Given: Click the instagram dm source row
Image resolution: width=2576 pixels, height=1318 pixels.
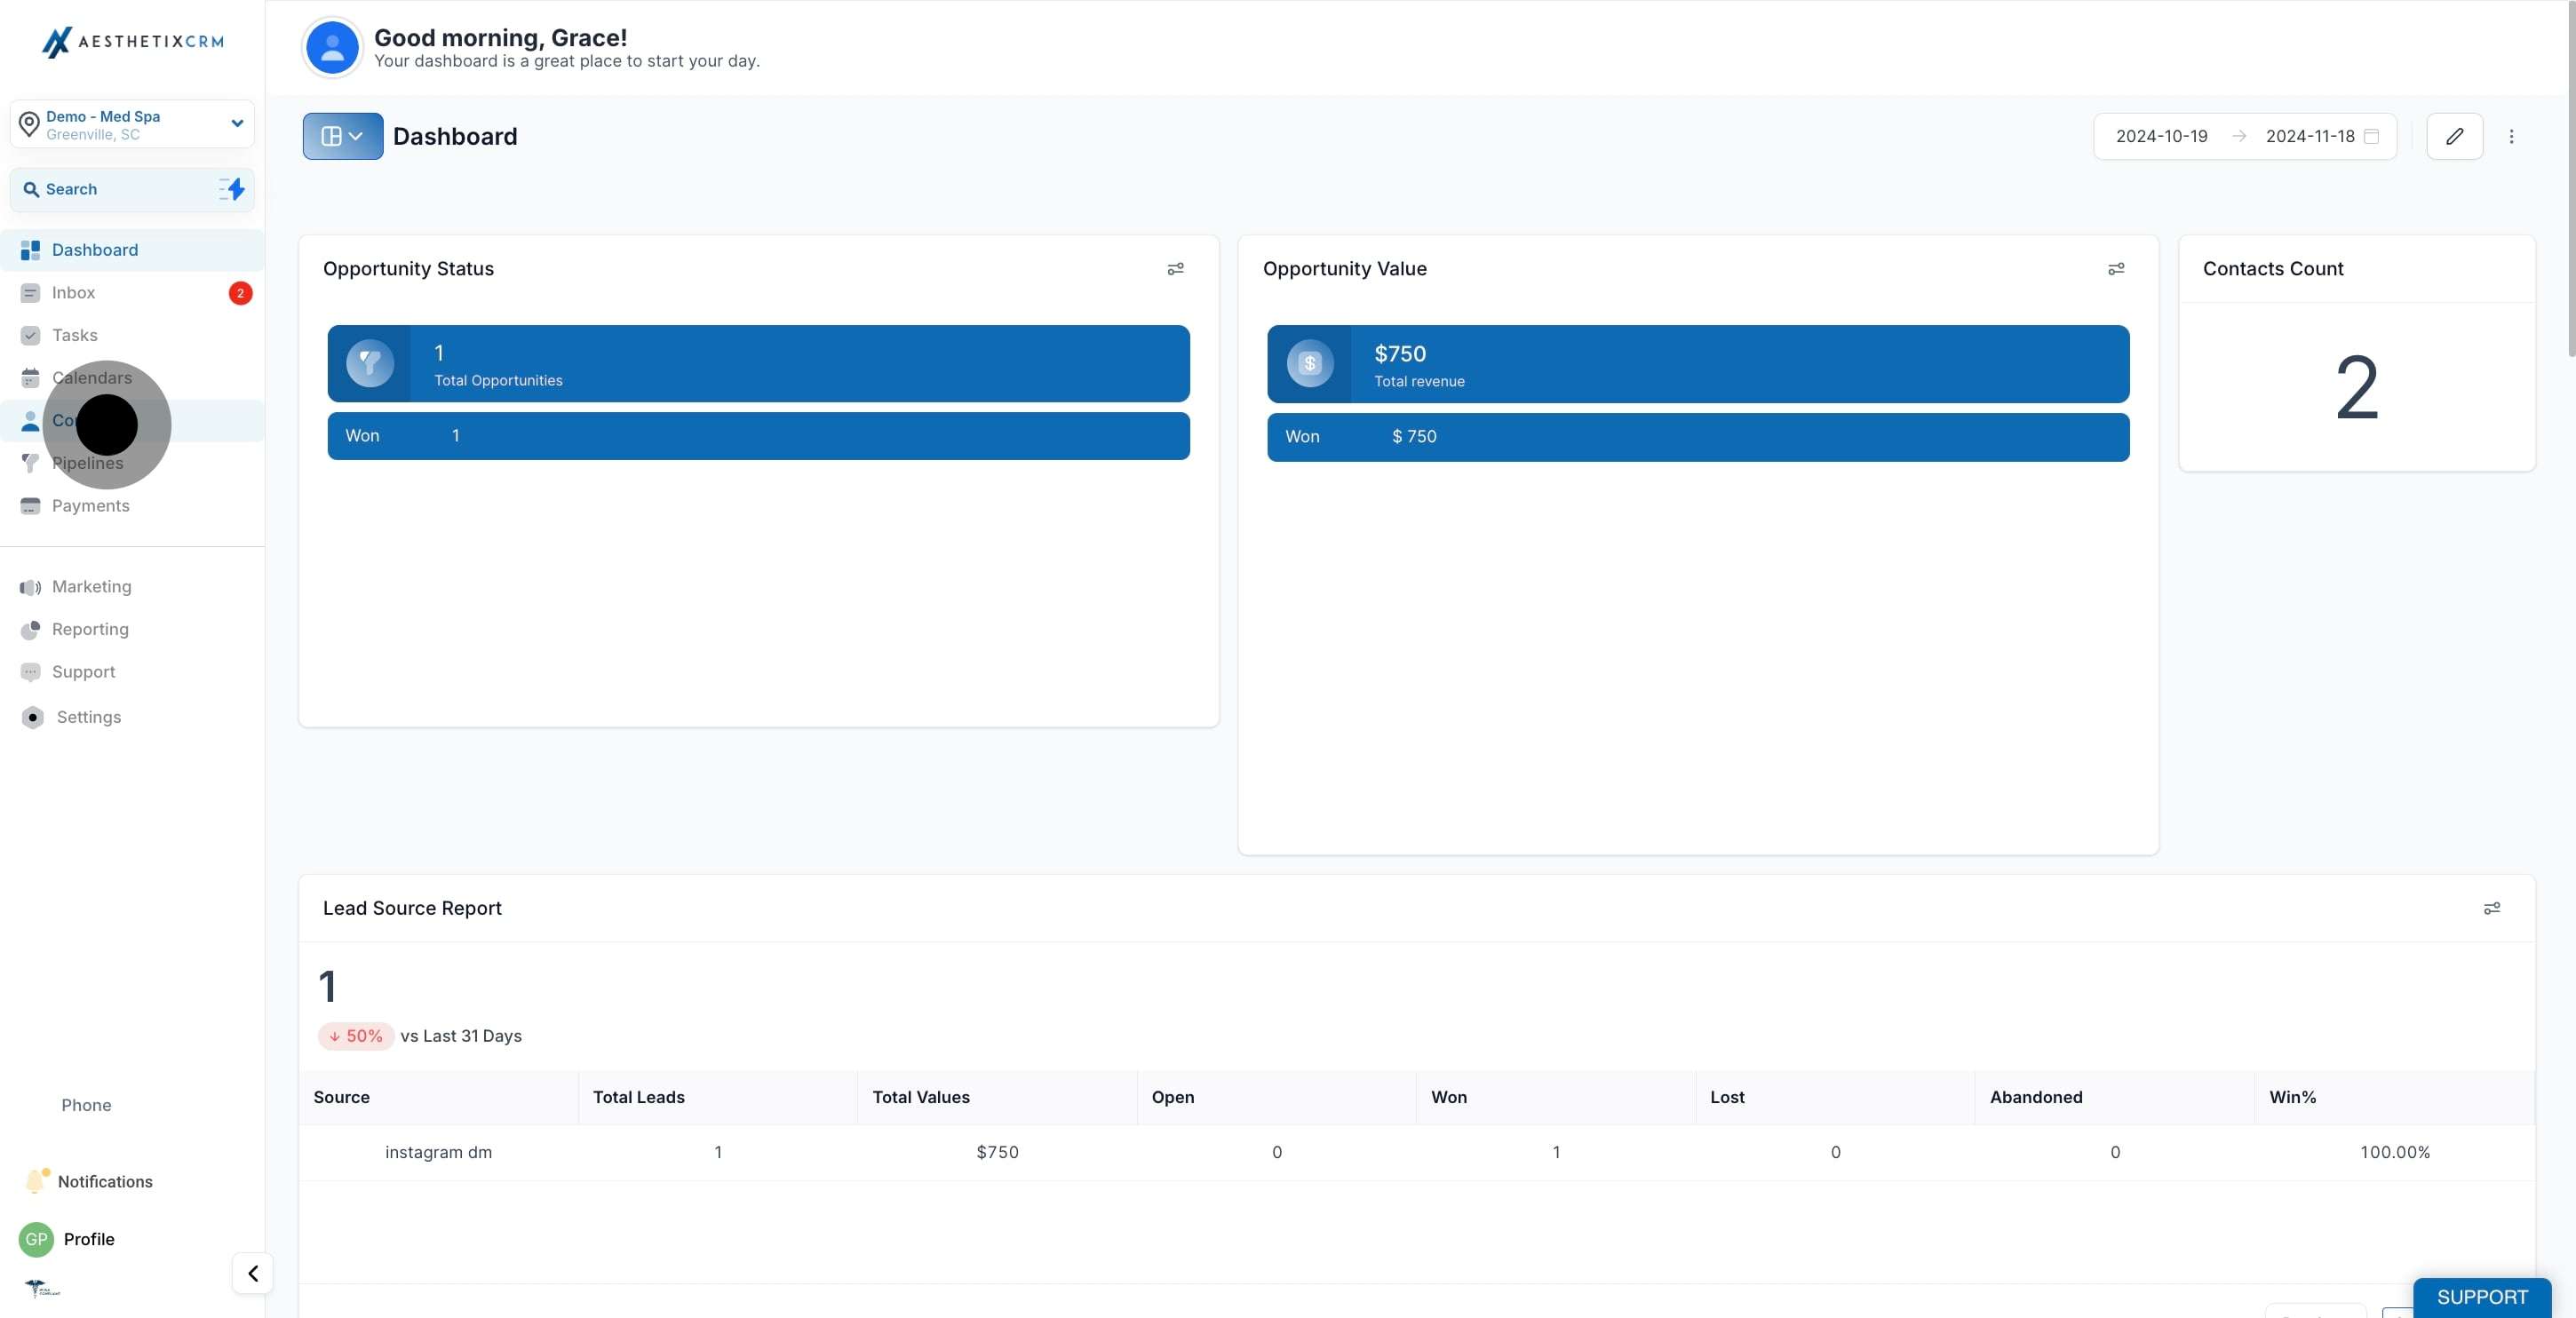Looking at the screenshot, I should (x=1416, y=1153).
